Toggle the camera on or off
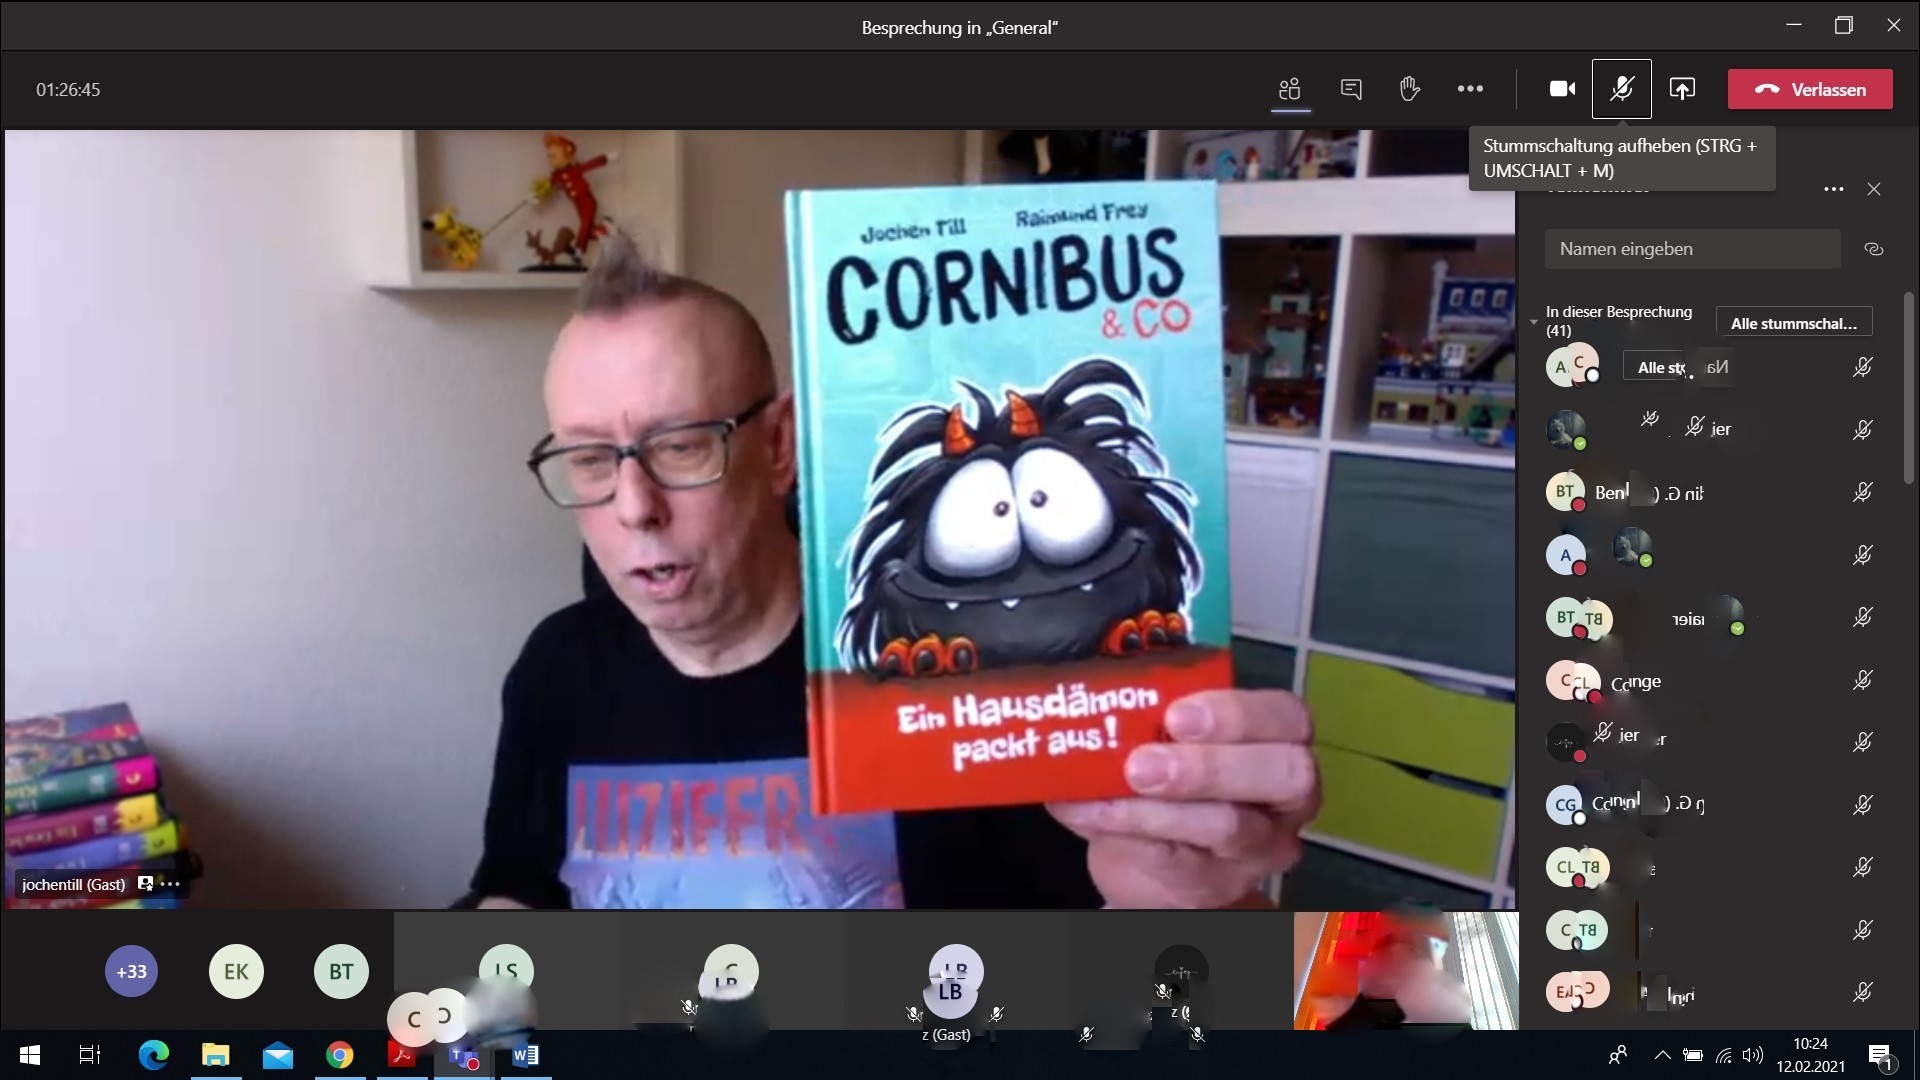This screenshot has height=1080, width=1920. coord(1562,89)
